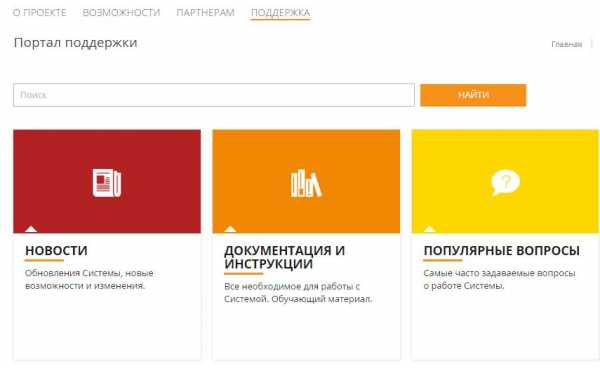Open the documentation books icon

pyautogui.click(x=306, y=183)
